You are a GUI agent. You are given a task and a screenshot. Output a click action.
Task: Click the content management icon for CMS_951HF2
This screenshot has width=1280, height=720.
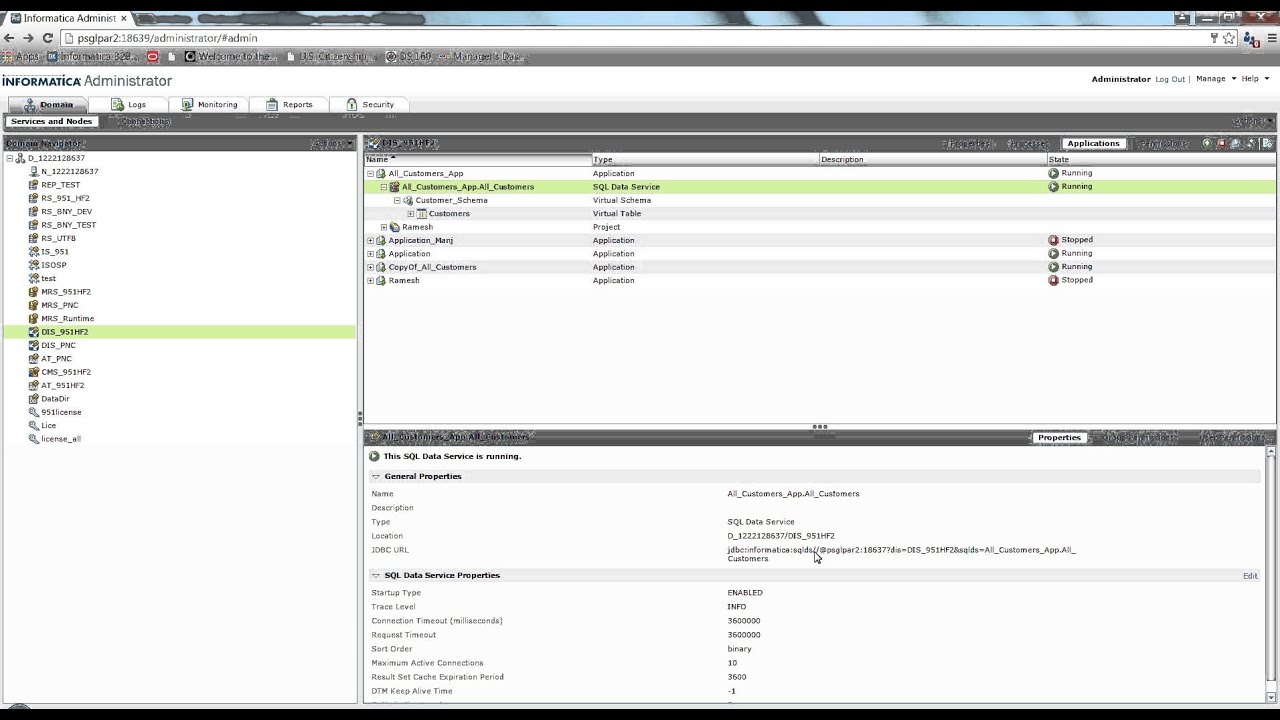[34, 372]
